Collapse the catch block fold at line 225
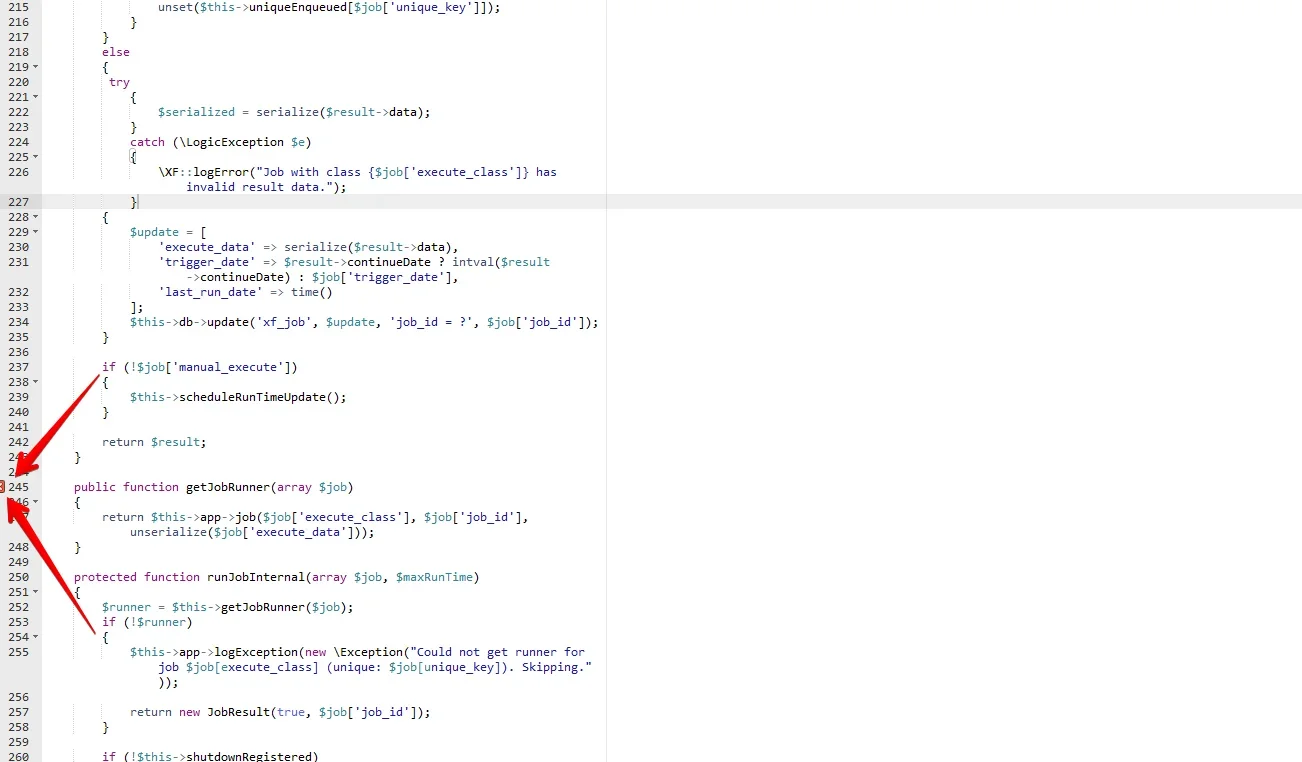Image resolution: width=1302 pixels, height=762 pixels. click(36, 157)
